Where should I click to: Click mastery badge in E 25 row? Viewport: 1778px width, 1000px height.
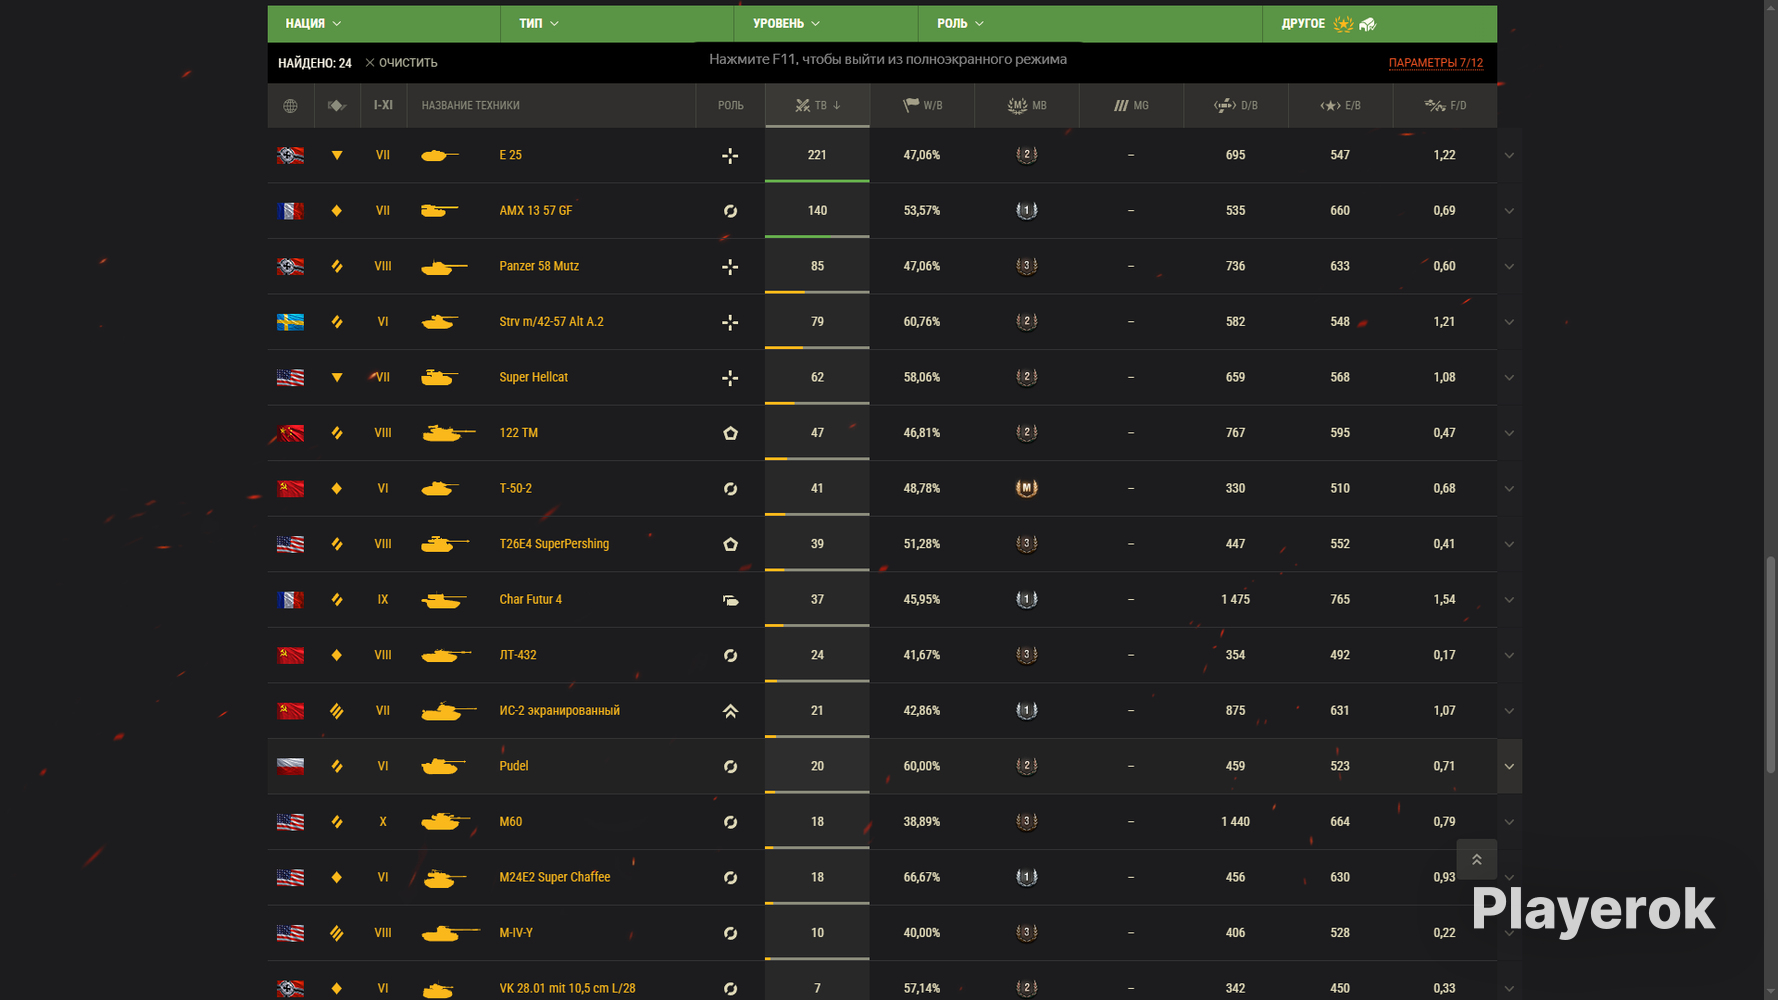coord(1027,155)
